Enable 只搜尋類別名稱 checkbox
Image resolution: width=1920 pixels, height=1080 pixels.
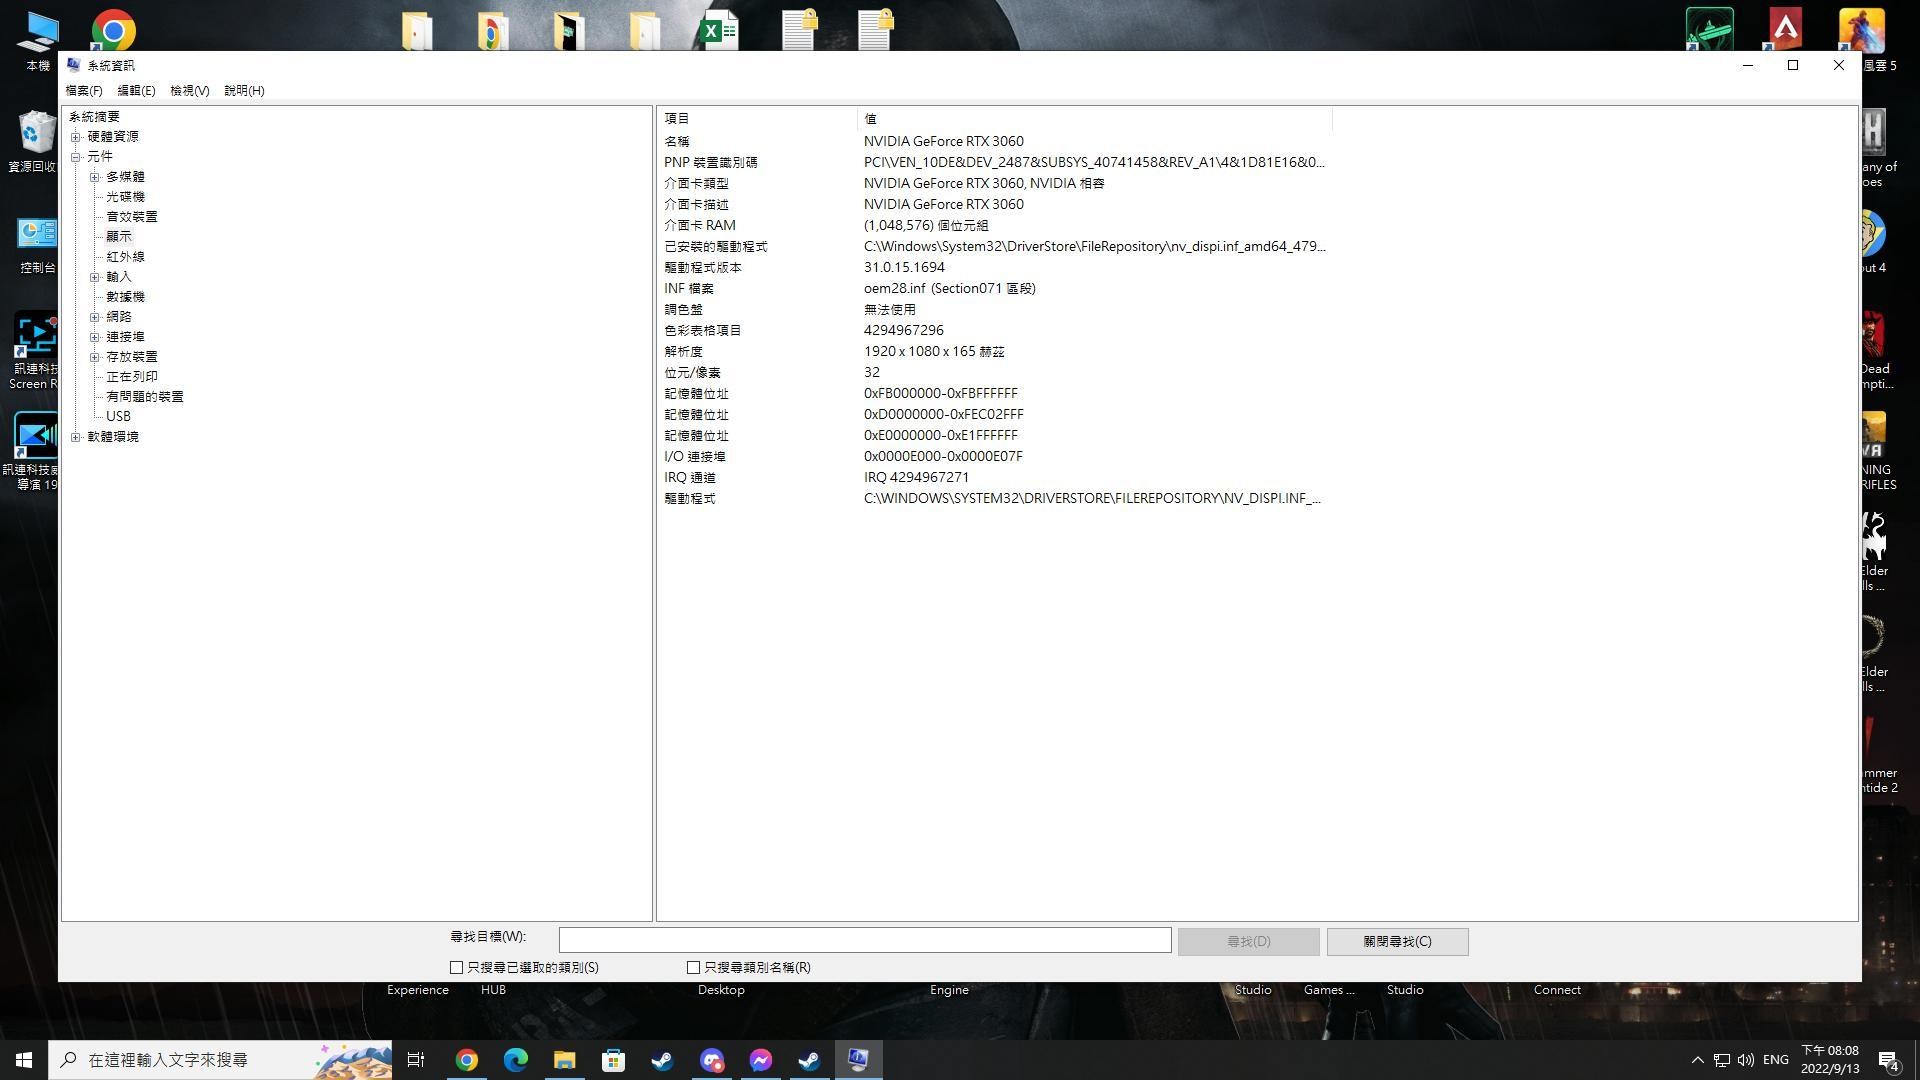(693, 968)
